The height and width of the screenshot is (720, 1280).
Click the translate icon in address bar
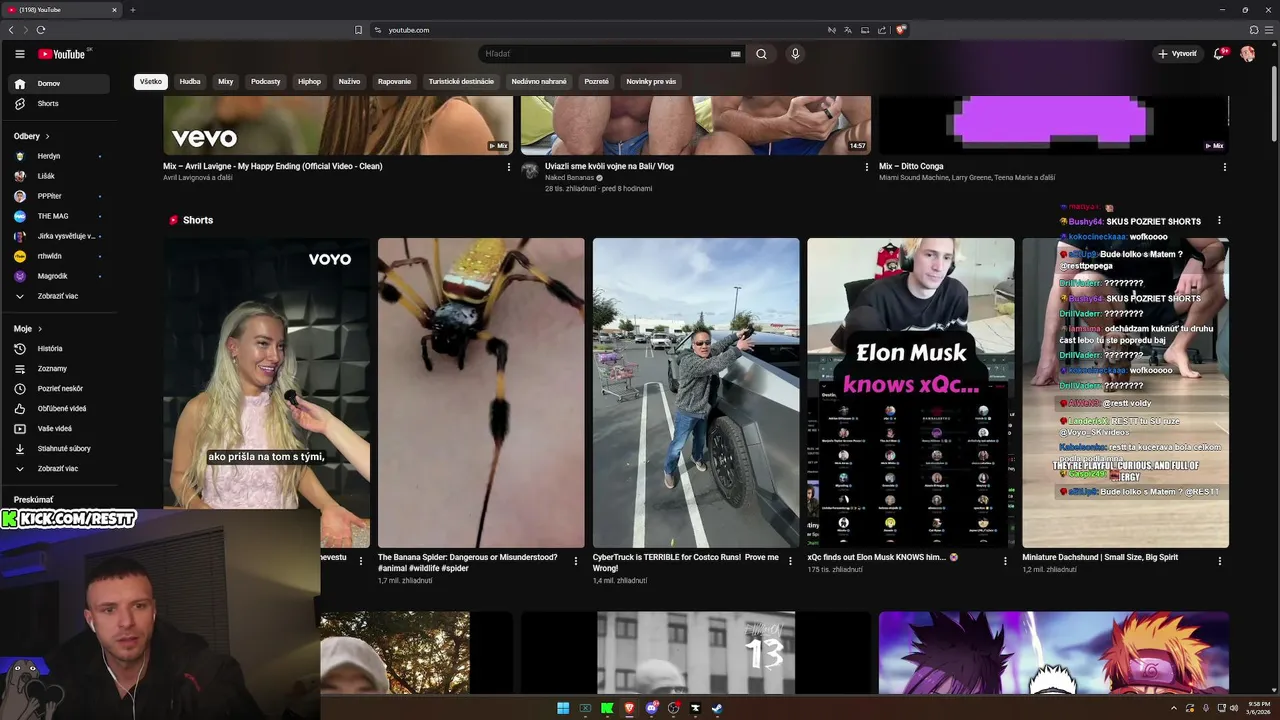[x=848, y=30]
